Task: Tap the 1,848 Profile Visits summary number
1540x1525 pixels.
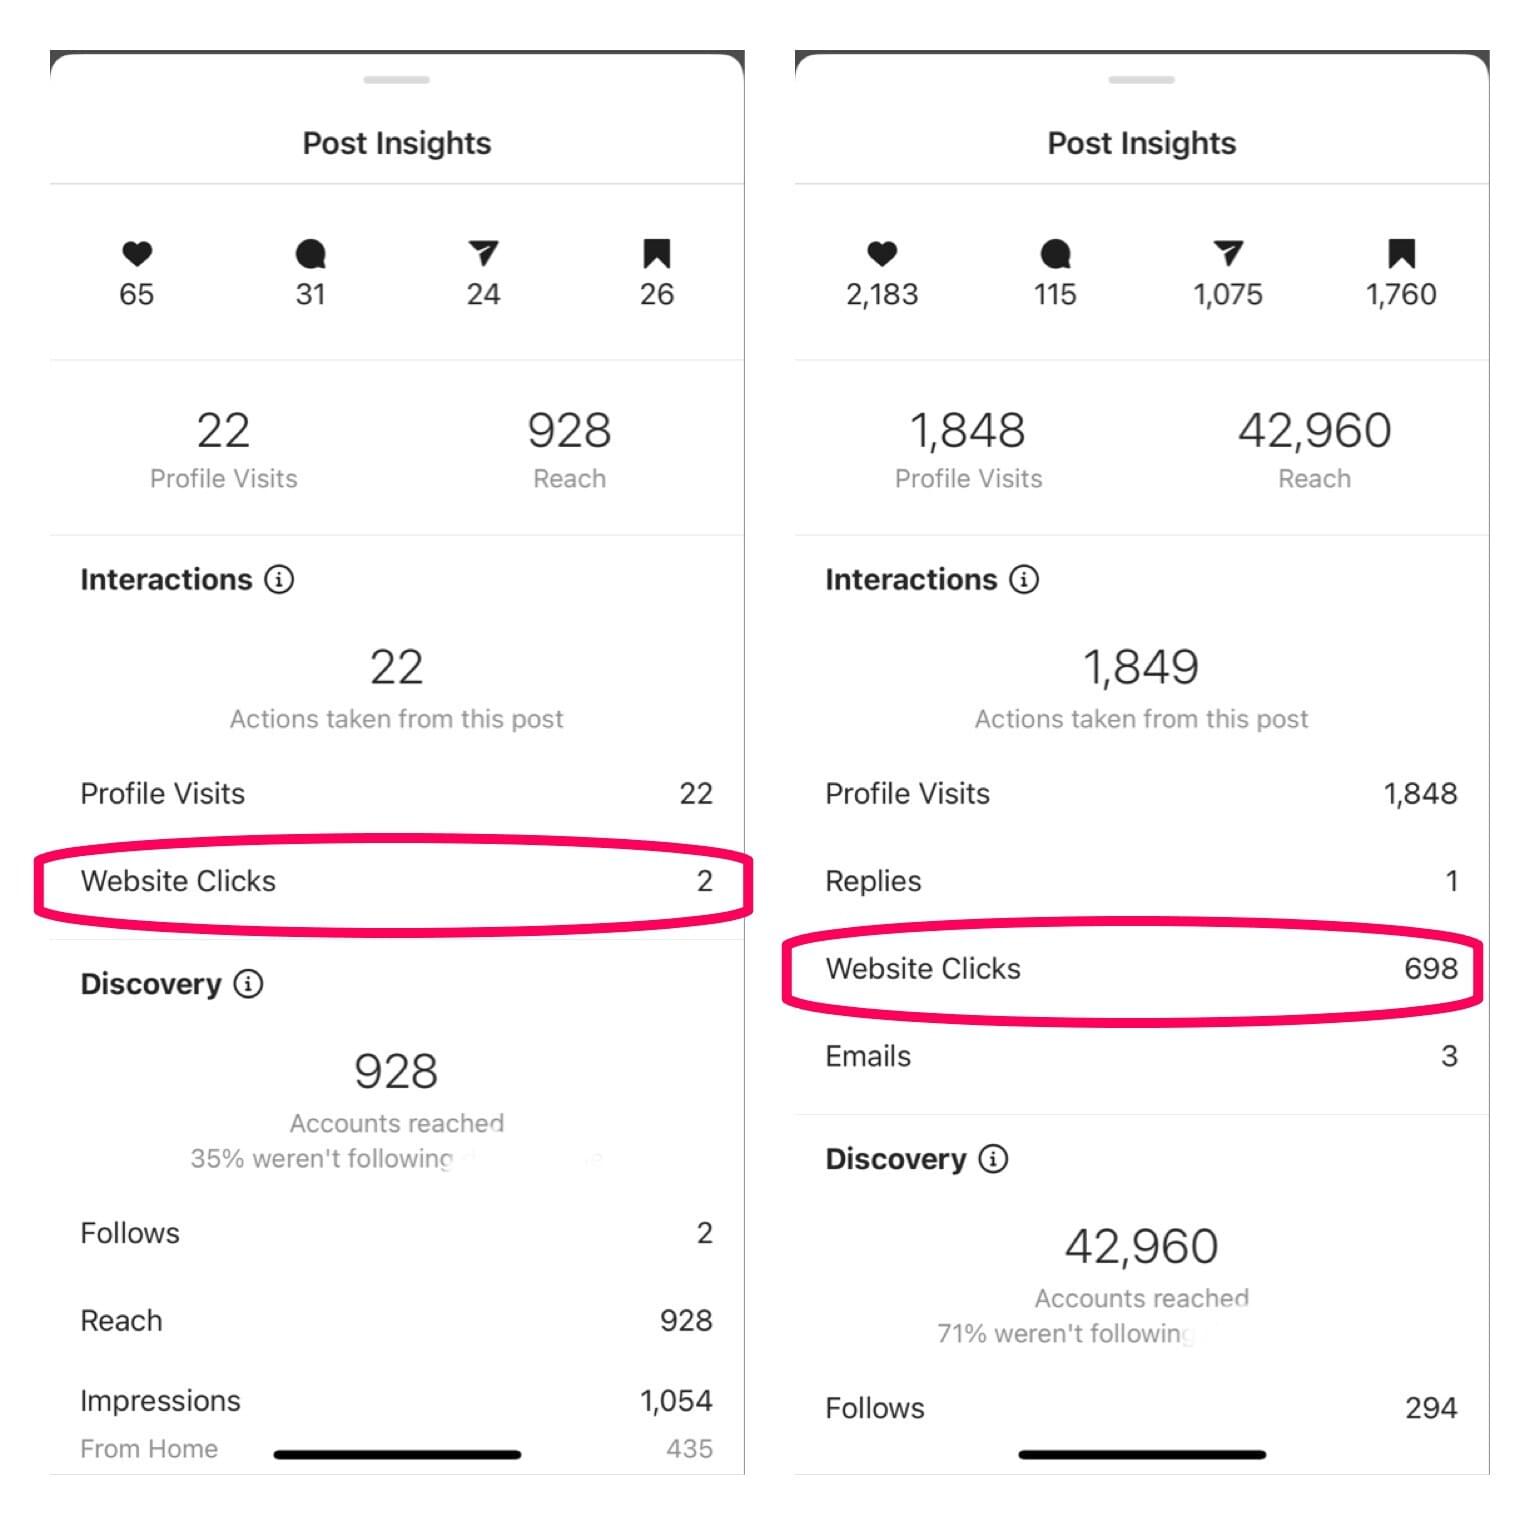Action: point(968,431)
